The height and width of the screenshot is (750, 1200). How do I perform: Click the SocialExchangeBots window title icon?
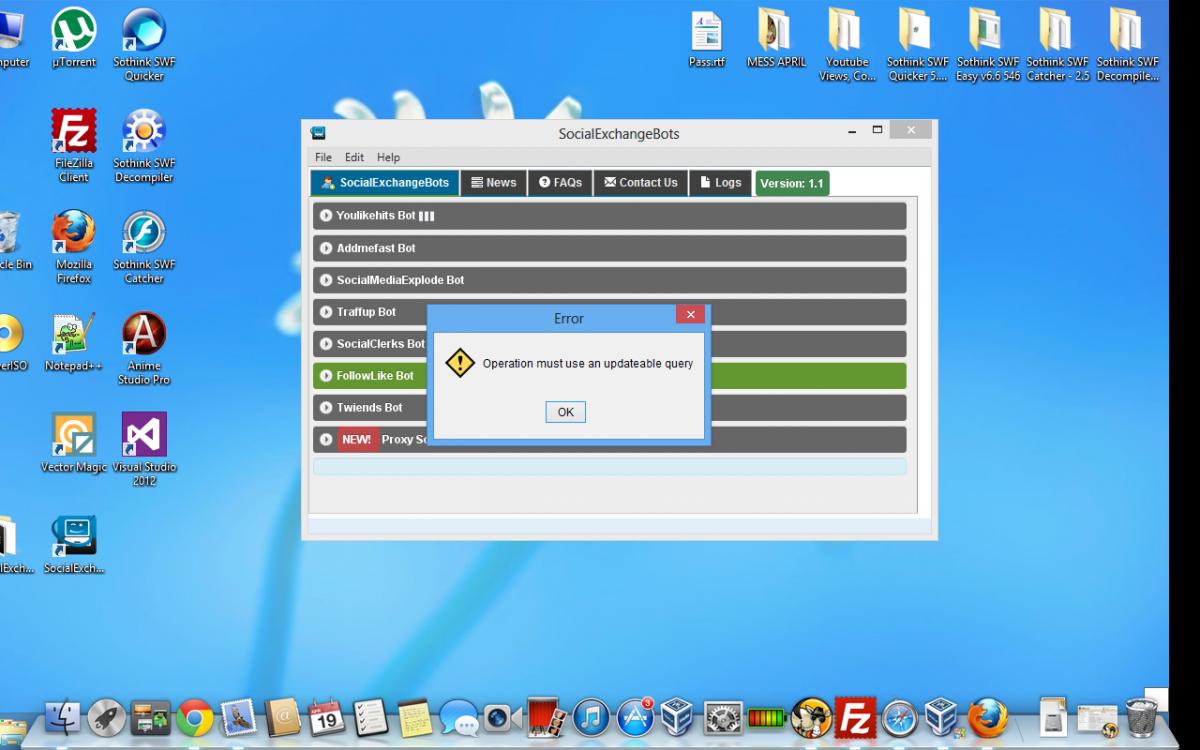point(318,133)
